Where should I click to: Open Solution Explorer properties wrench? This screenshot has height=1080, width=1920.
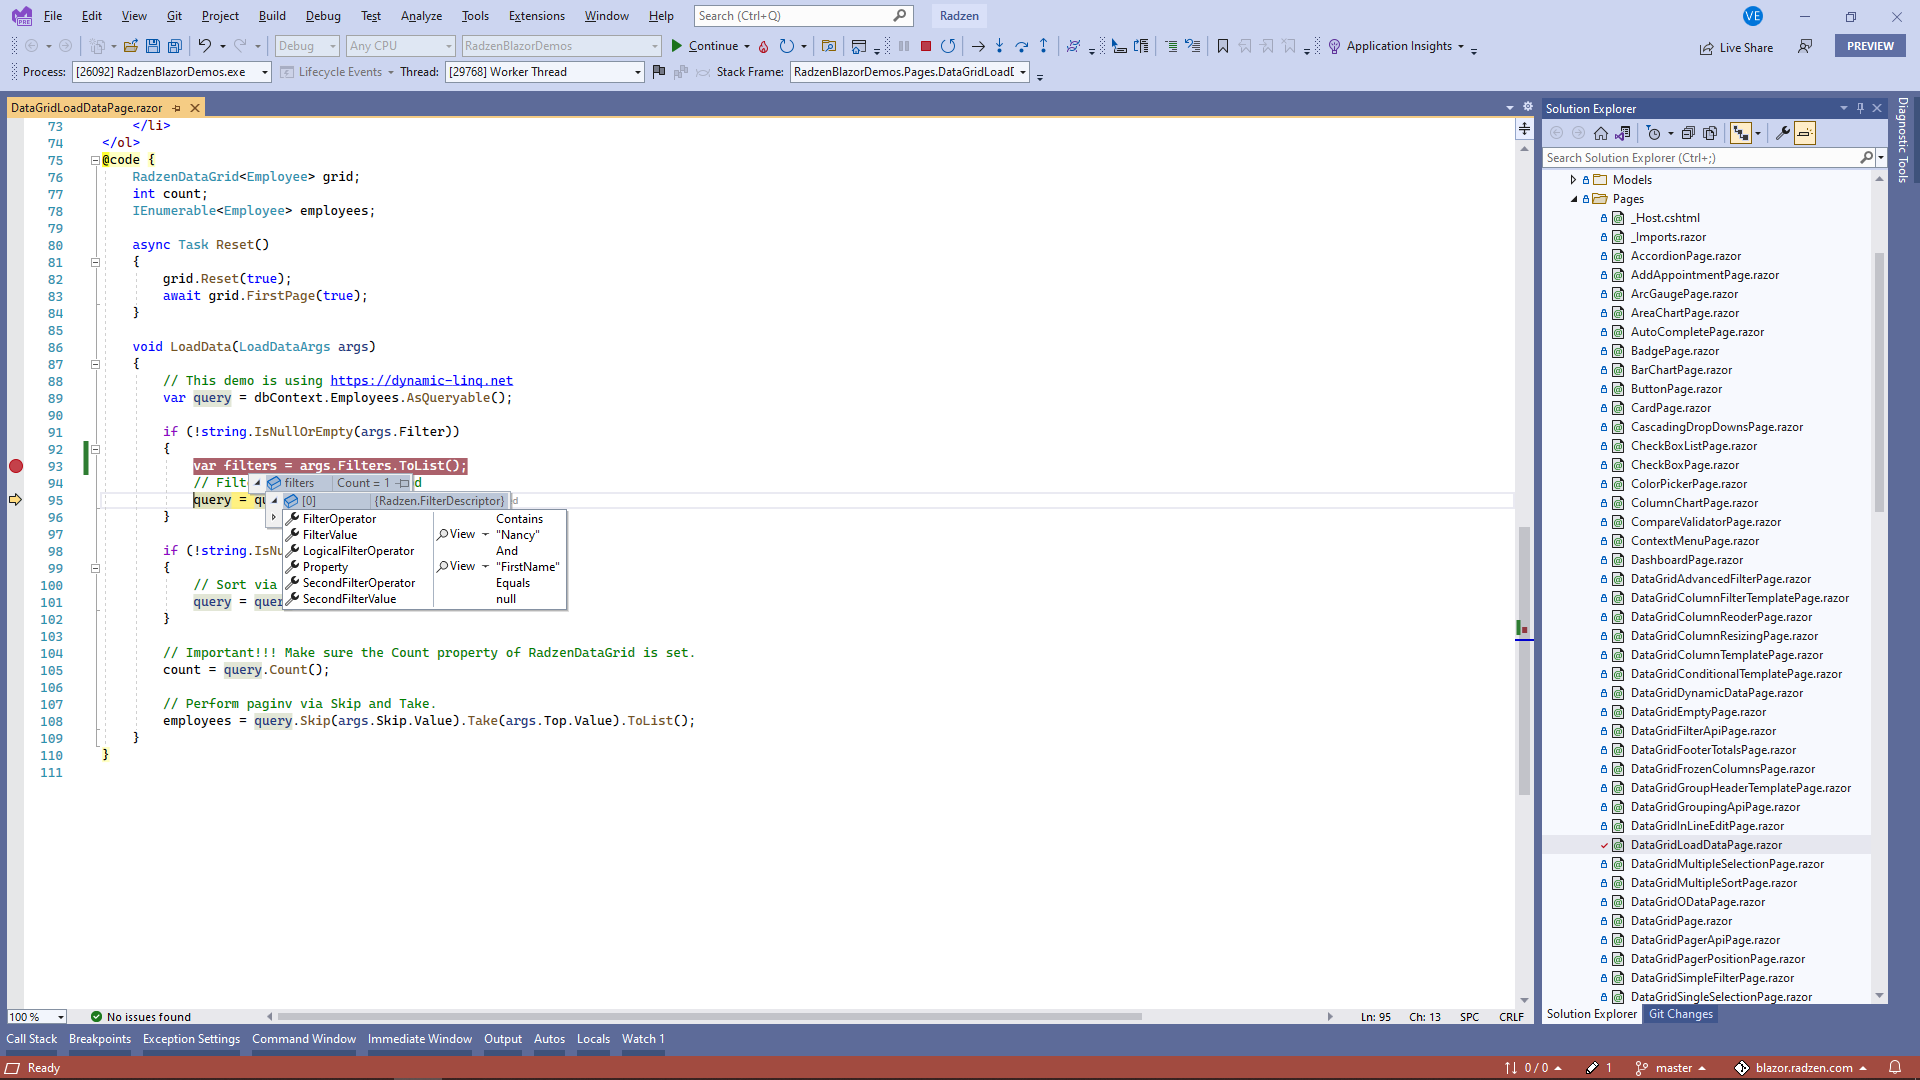tap(1782, 133)
